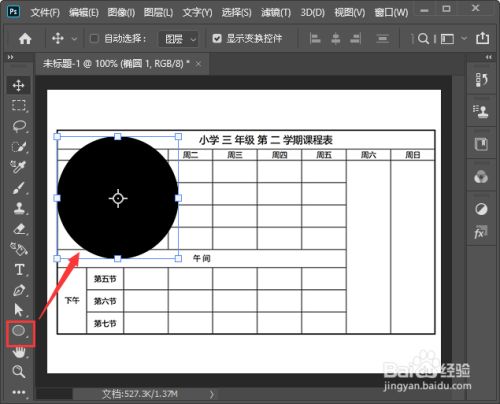
Task: Open the Properties panel stamp icon
Action: coord(481,112)
